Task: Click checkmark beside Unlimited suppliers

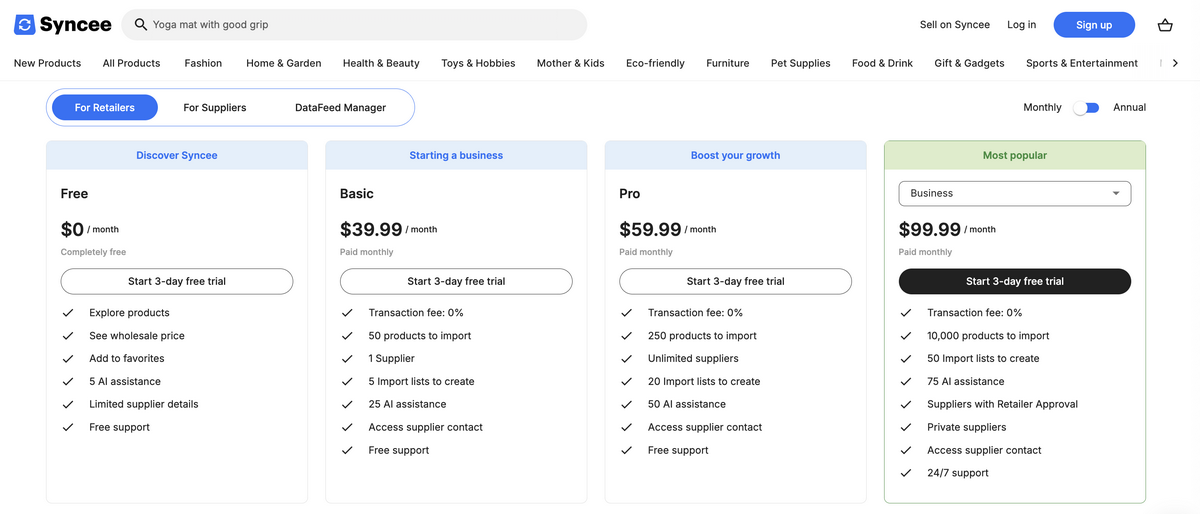Action: click(626, 358)
